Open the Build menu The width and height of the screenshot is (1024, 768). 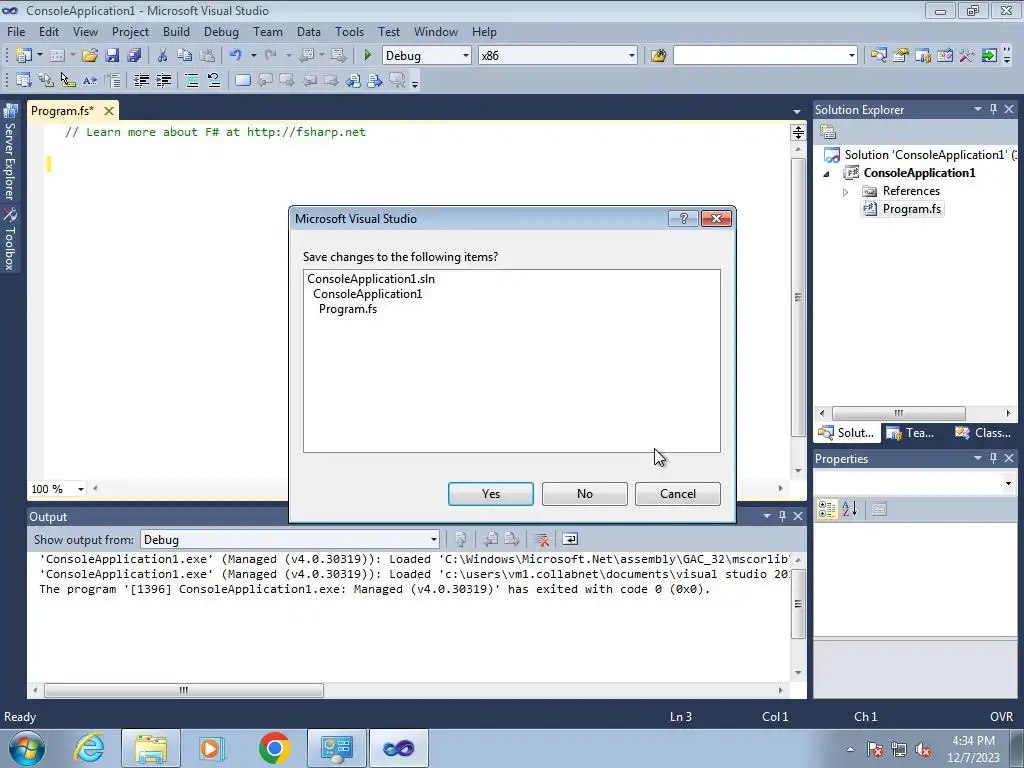[176, 31]
